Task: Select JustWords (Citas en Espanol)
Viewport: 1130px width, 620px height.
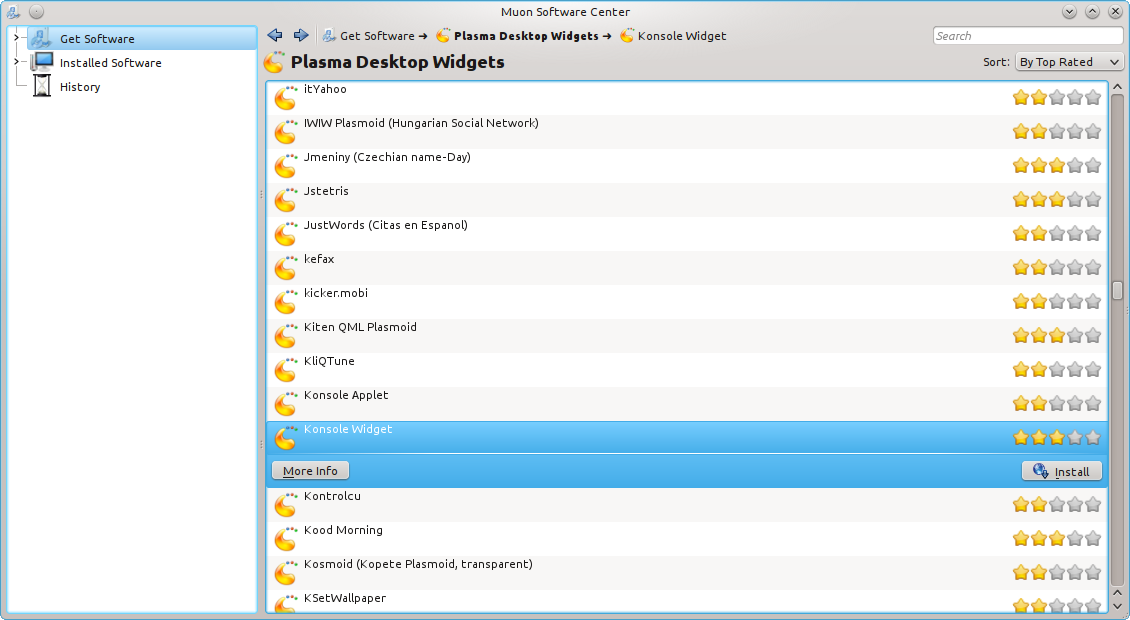Action: [x=687, y=233]
